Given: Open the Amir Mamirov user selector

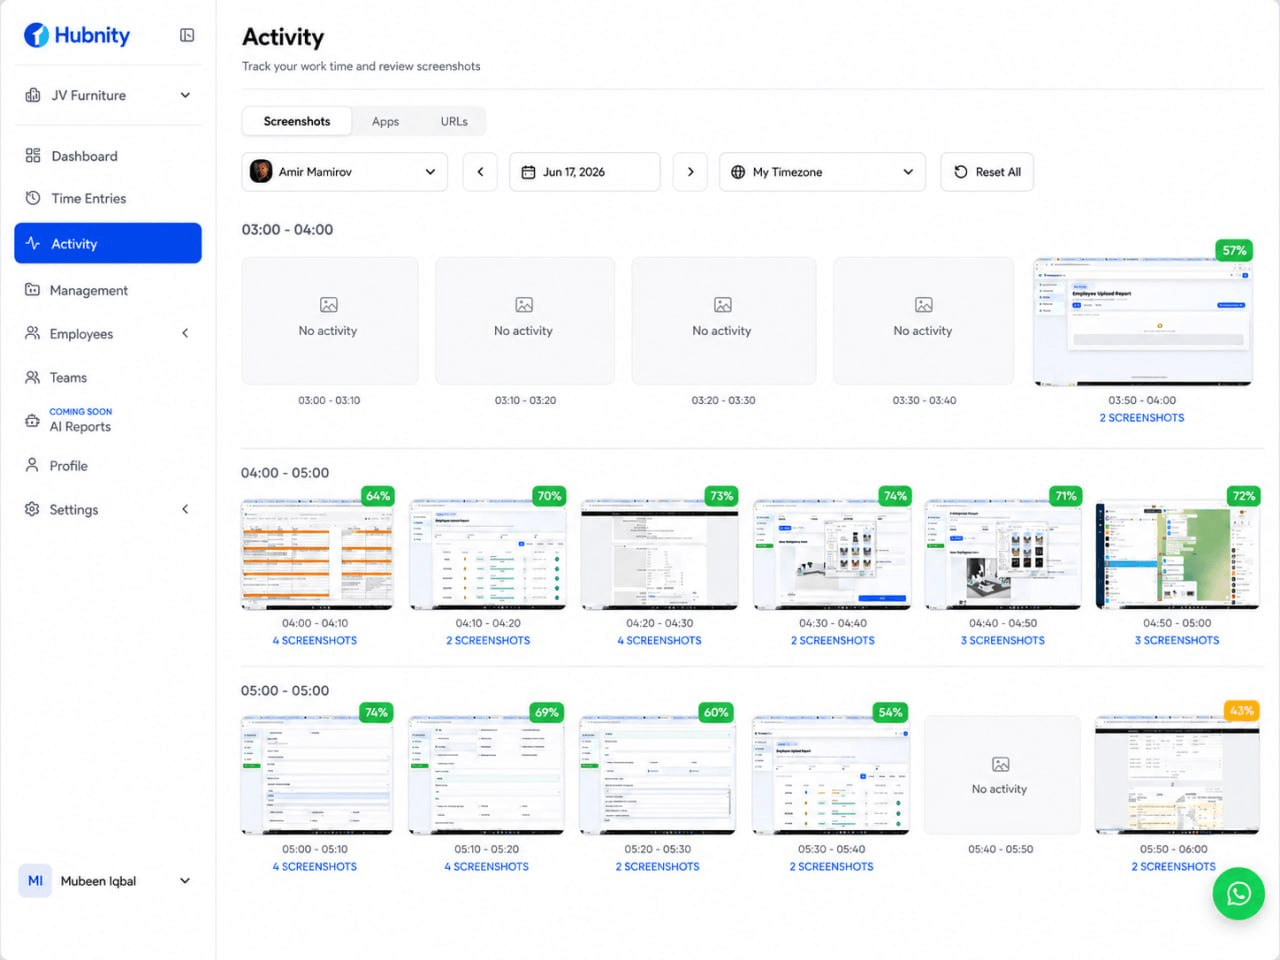Looking at the screenshot, I should (344, 172).
